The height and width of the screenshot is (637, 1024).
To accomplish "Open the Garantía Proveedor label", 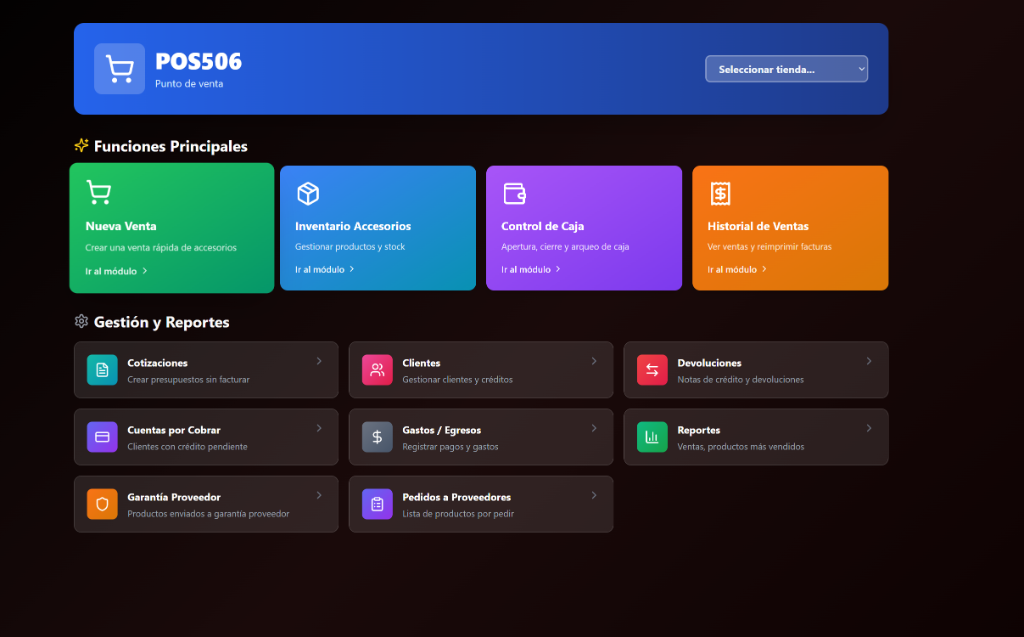I will (x=174, y=497).
